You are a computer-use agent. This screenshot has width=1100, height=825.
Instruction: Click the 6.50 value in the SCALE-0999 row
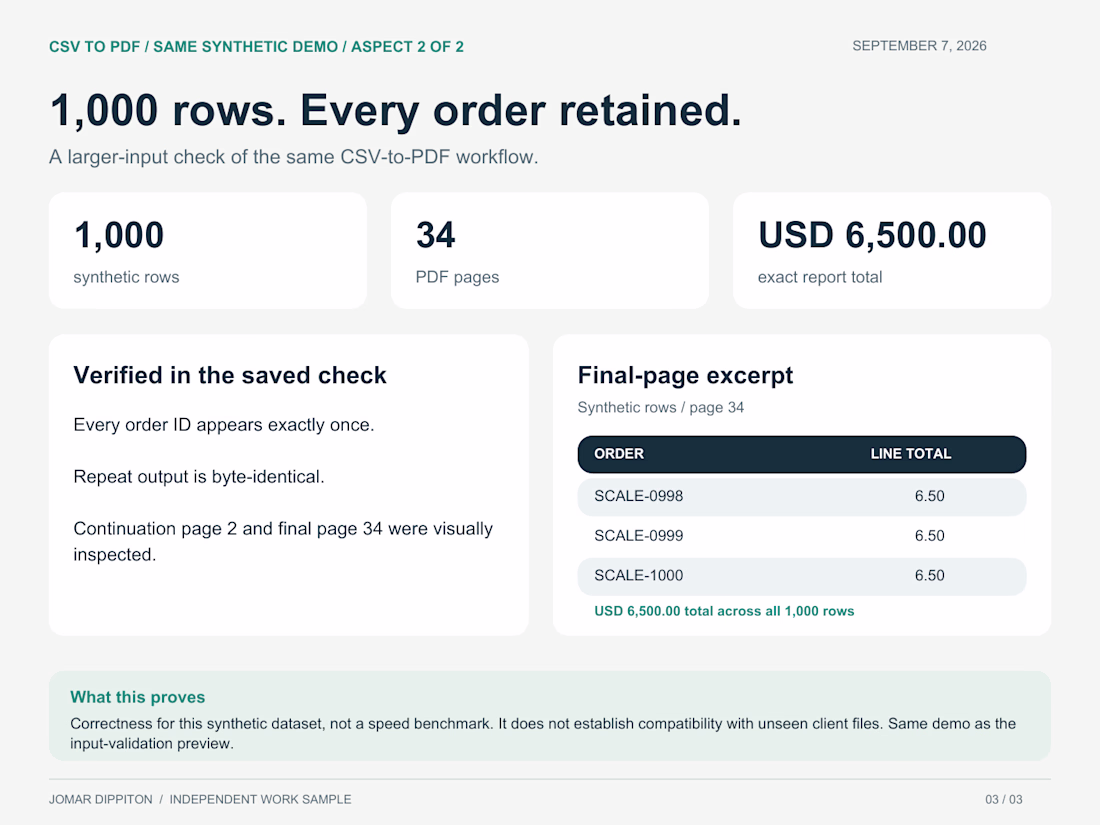tap(930, 536)
